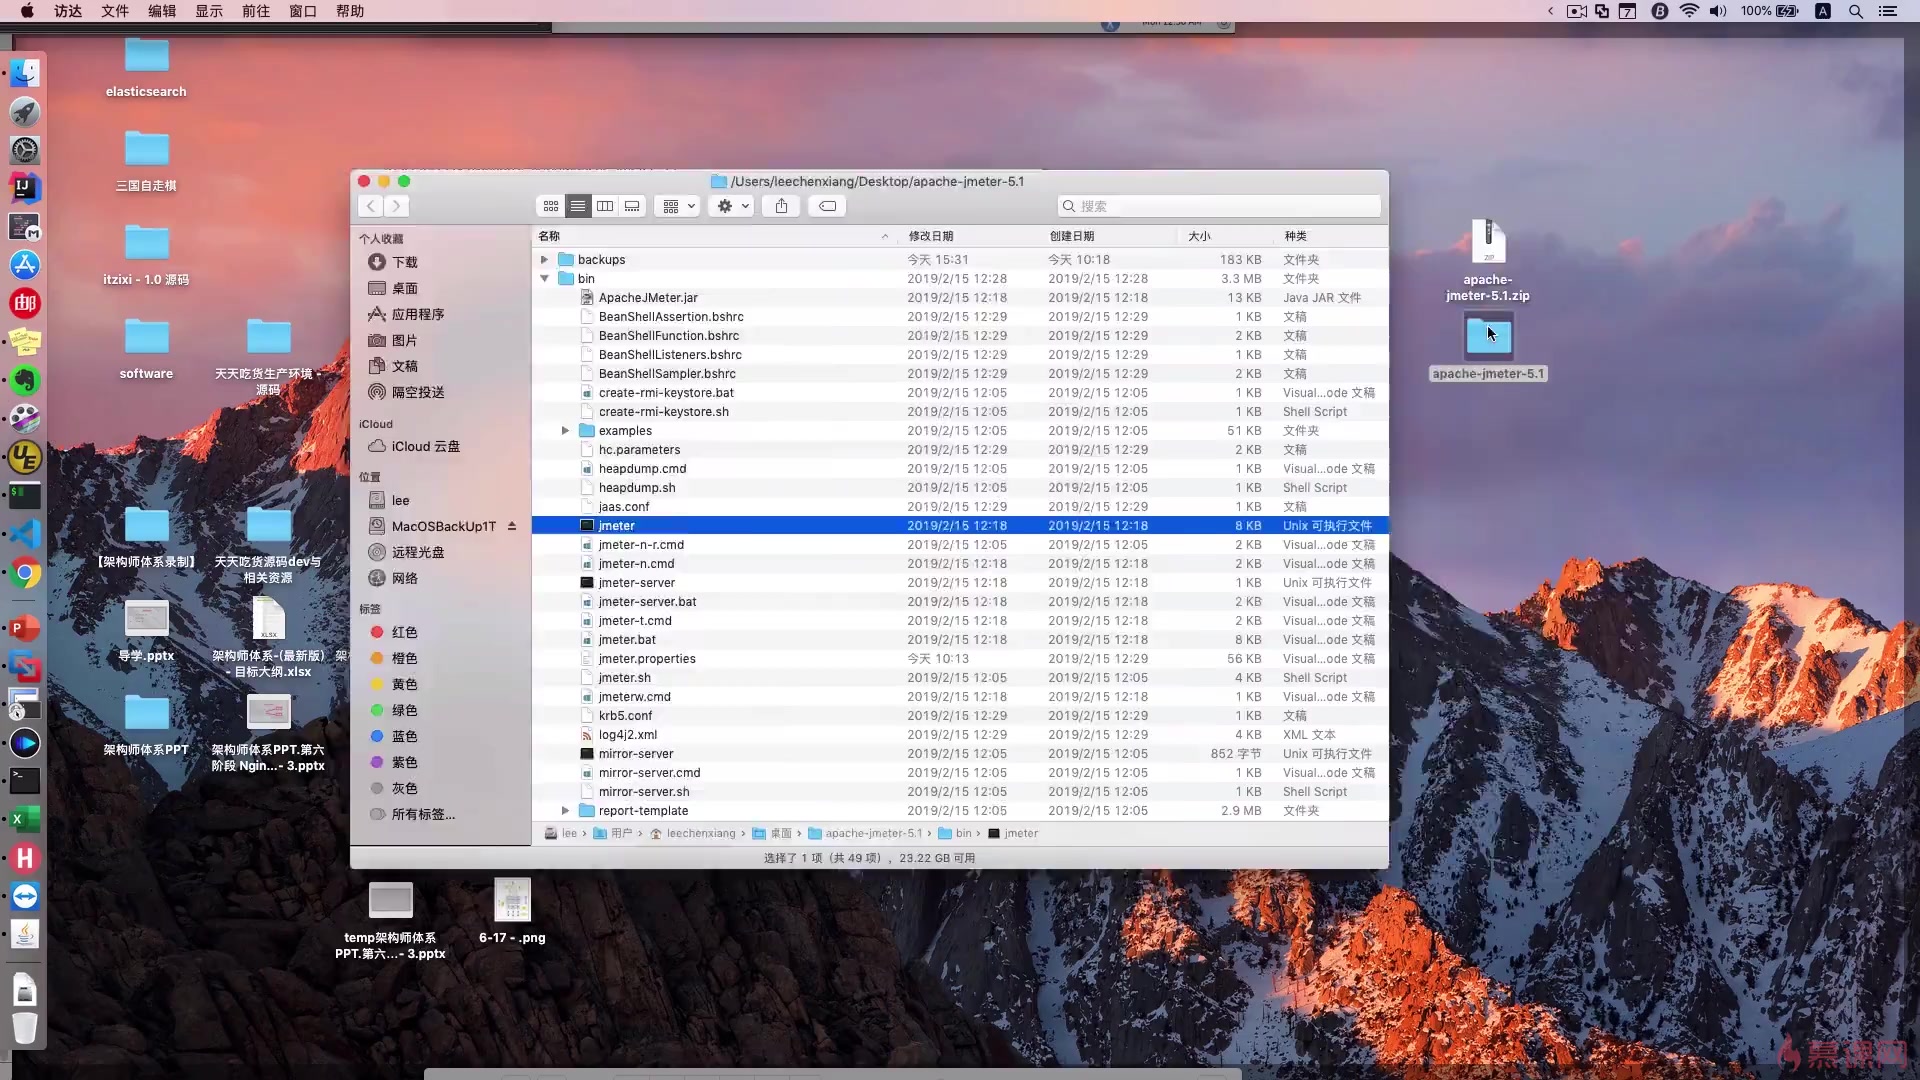Select the jmeter.properties file
The width and height of the screenshot is (1920, 1080).
(x=960, y=659)
